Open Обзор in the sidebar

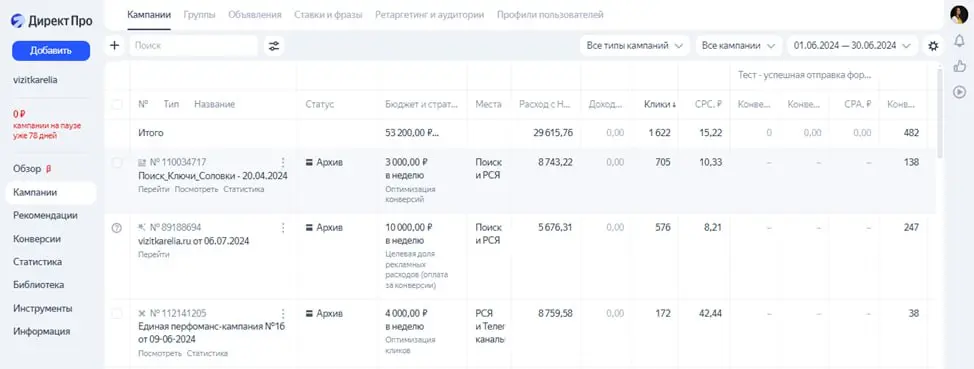click(x=27, y=169)
